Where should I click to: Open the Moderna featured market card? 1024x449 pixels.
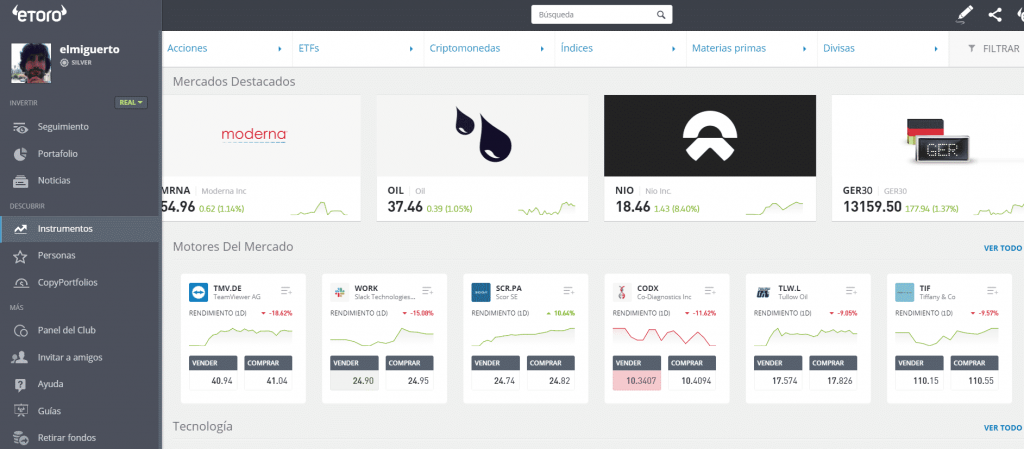pyautogui.click(x=261, y=159)
